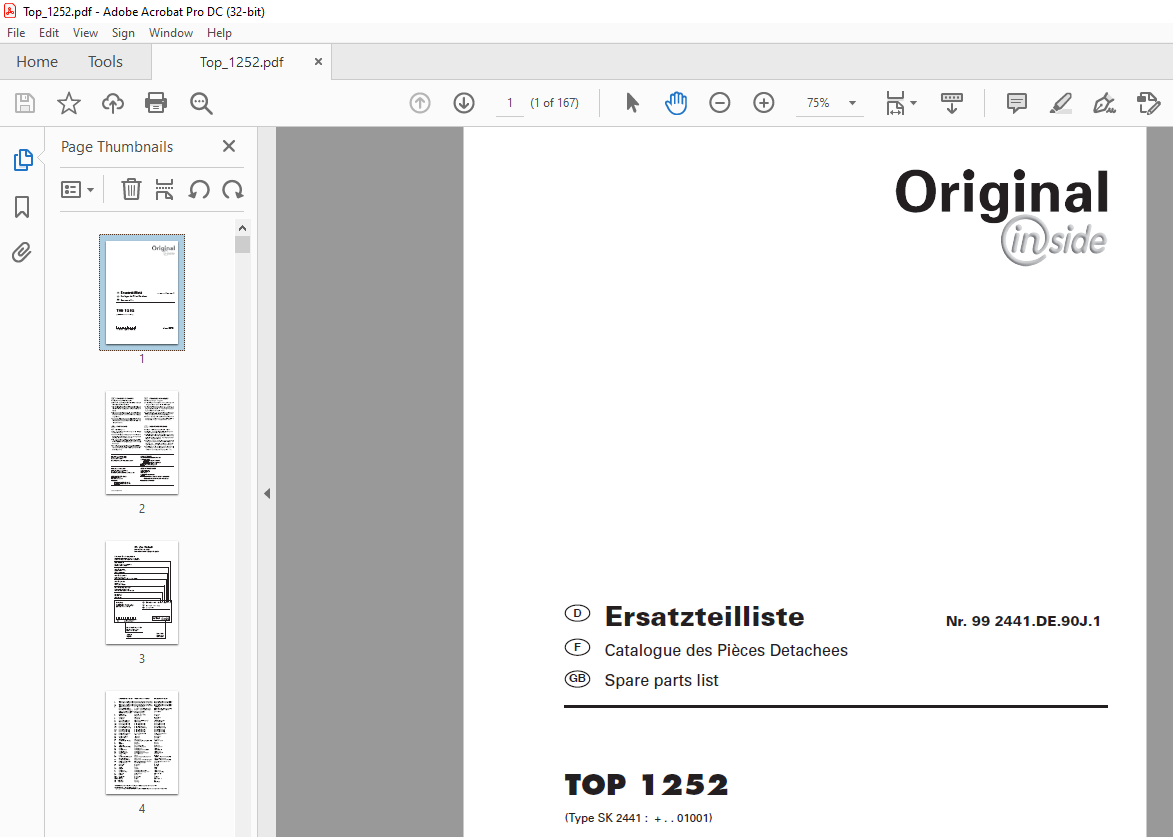1173x837 pixels.
Task: Go to next page arrow
Action: coord(464,103)
